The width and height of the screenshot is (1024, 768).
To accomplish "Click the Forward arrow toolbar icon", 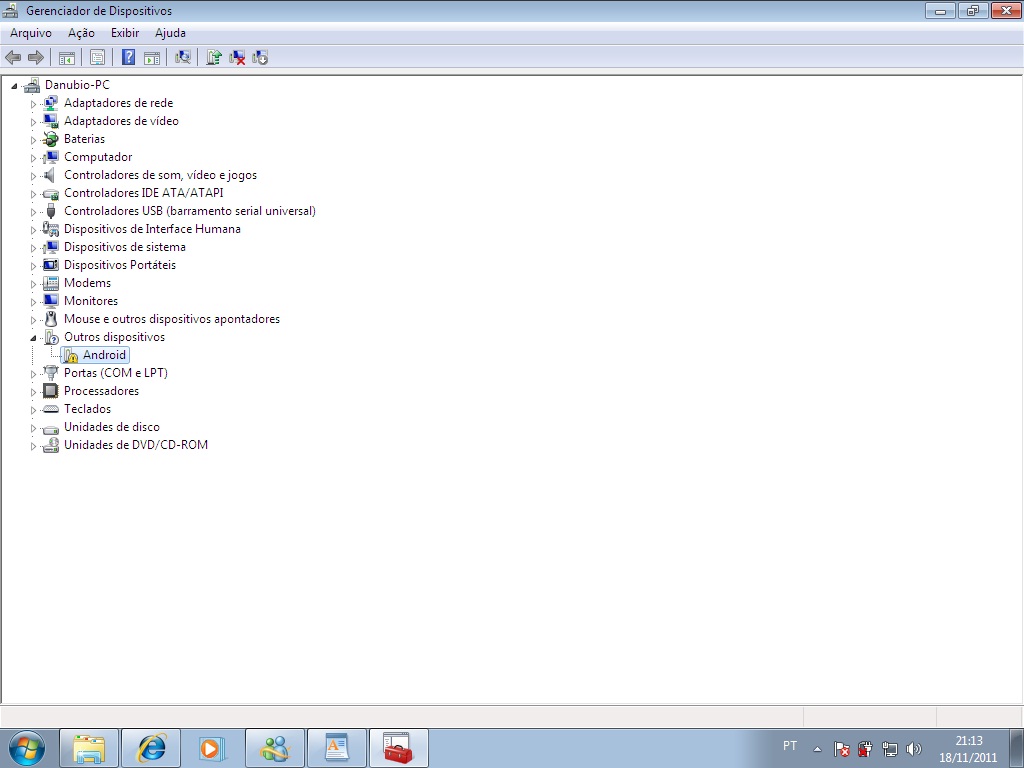I will pyautogui.click(x=36, y=57).
